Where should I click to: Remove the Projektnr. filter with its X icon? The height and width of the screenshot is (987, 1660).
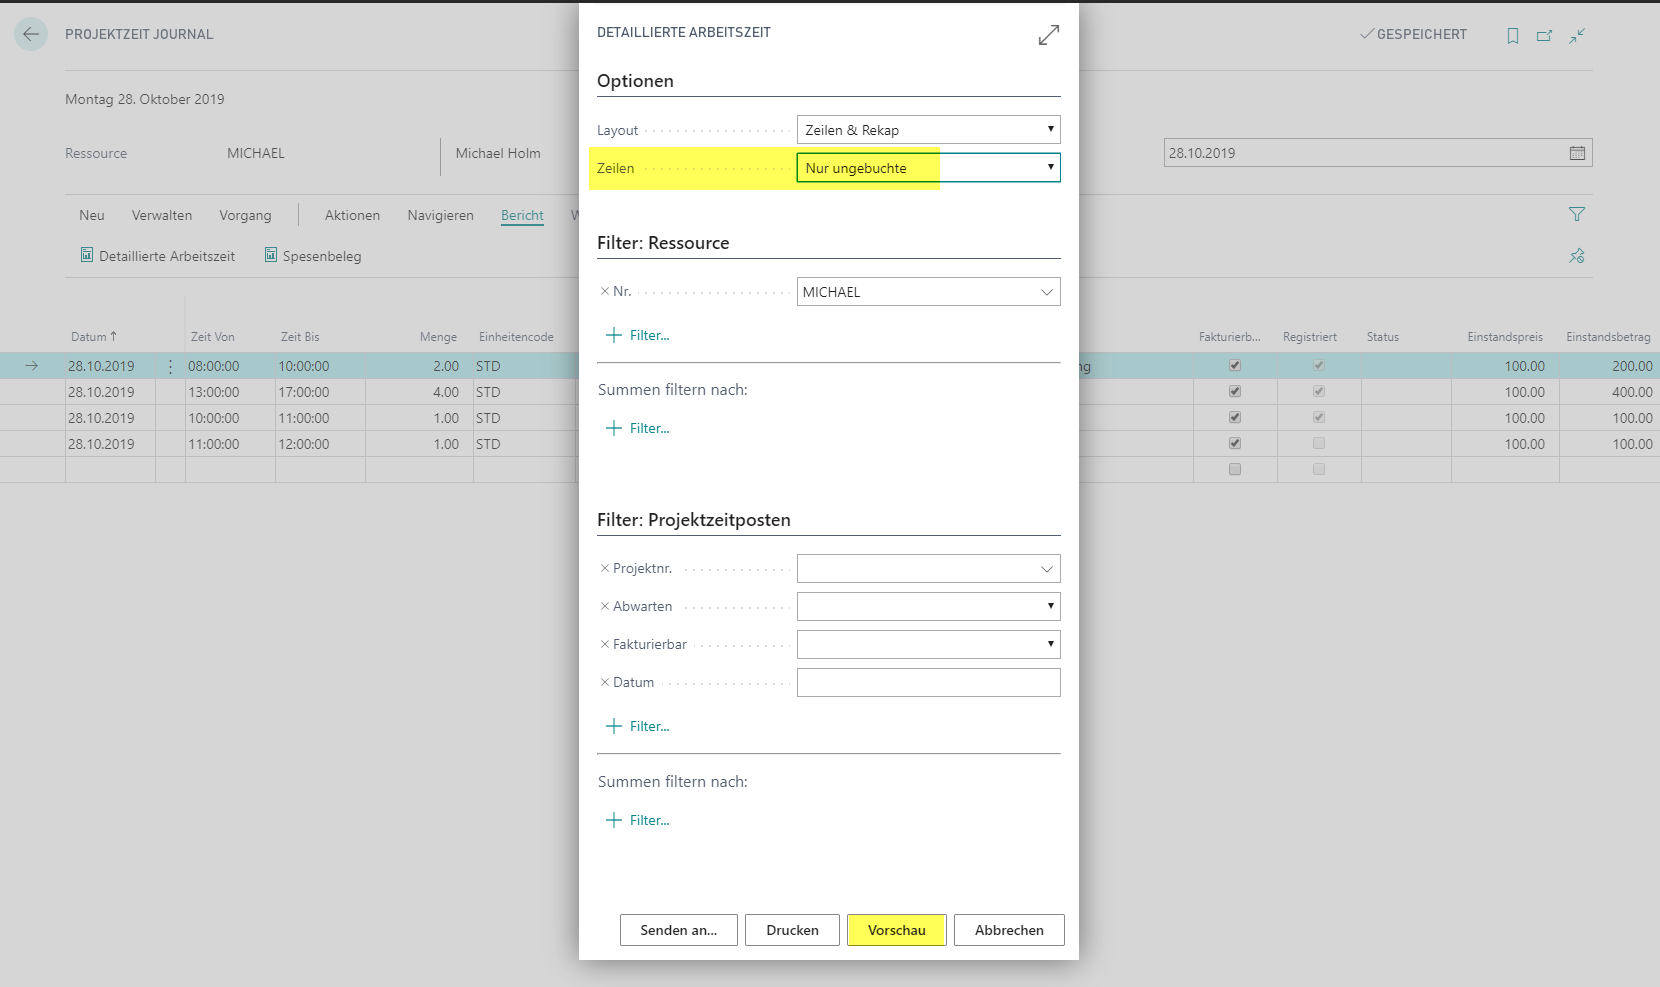tap(604, 568)
